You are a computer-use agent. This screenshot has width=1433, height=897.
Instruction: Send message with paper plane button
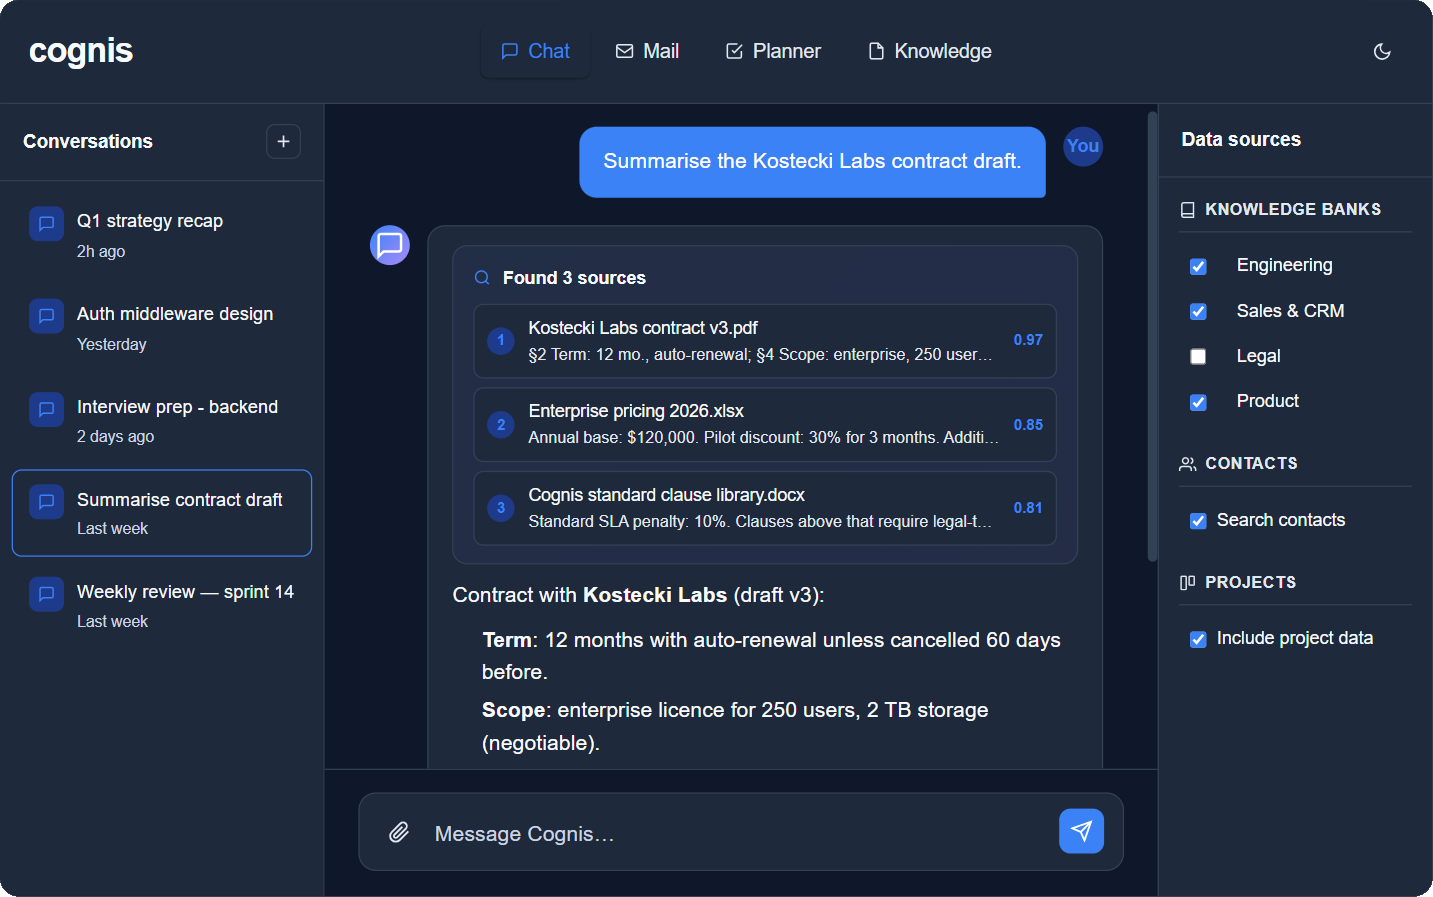coord(1081,831)
